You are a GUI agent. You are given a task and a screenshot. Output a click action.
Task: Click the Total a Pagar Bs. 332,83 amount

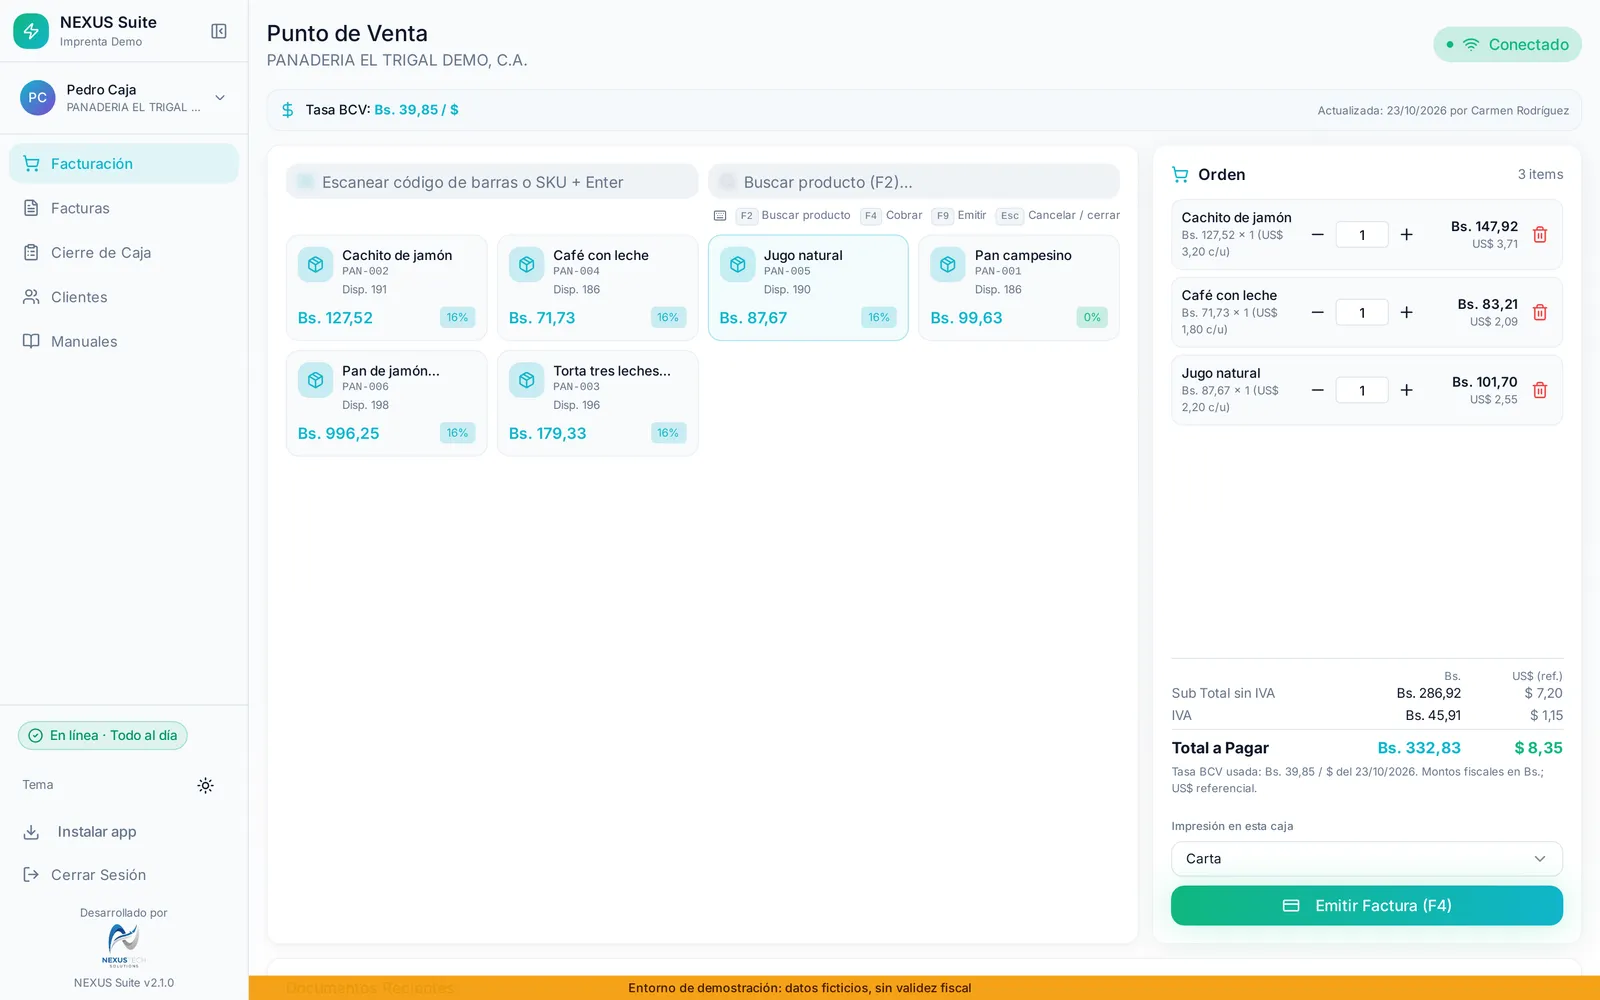tap(1419, 748)
